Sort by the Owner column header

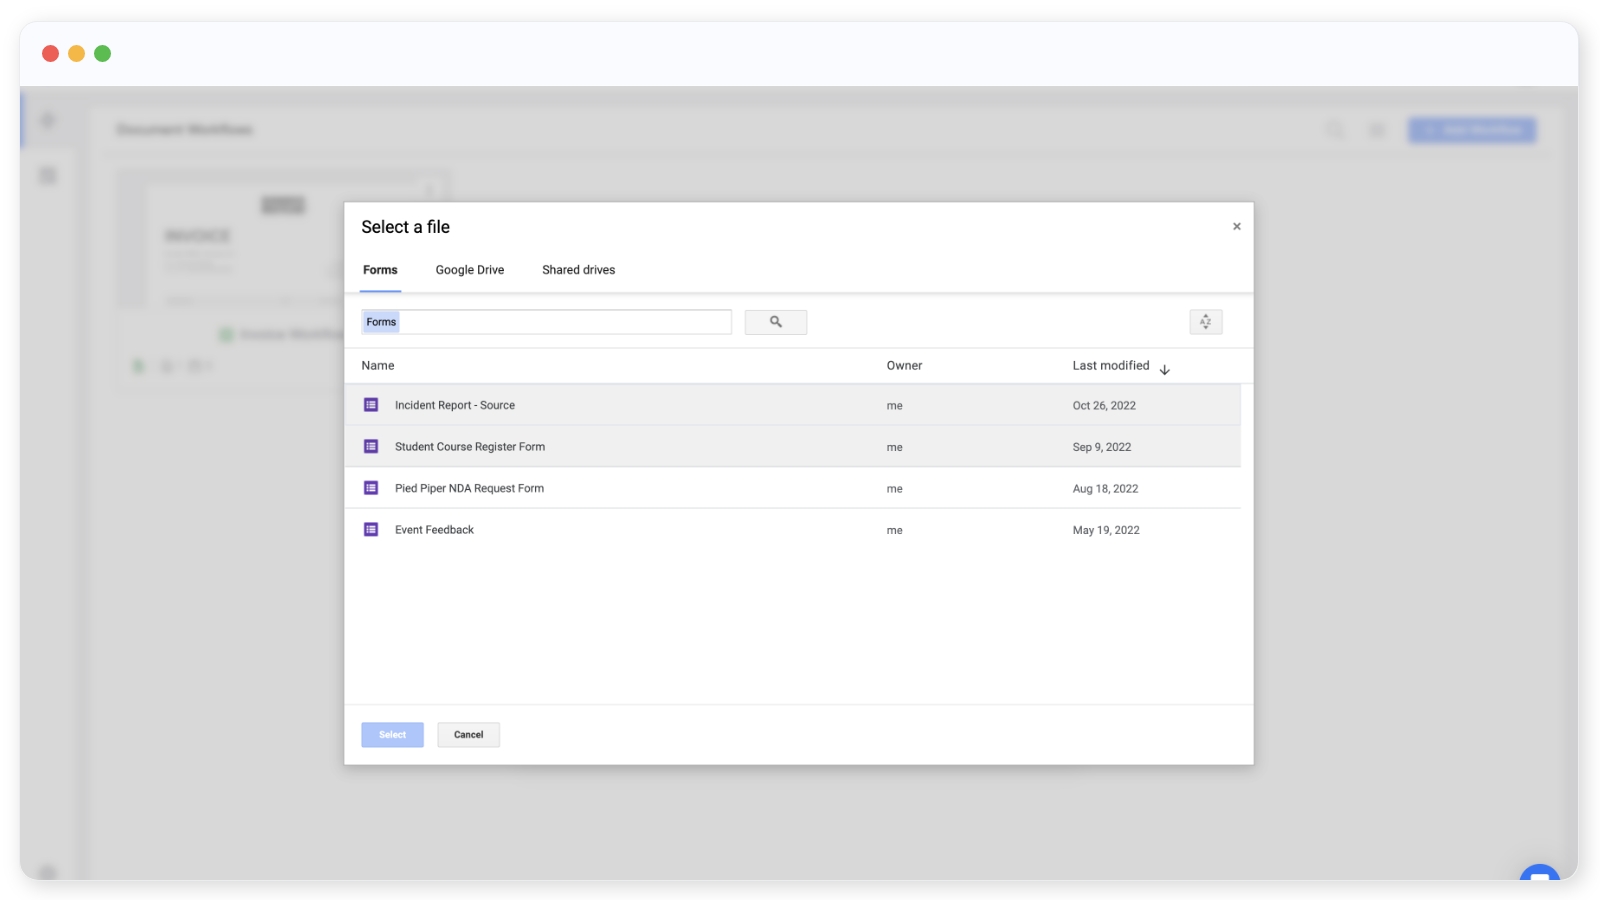(x=904, y=366)
